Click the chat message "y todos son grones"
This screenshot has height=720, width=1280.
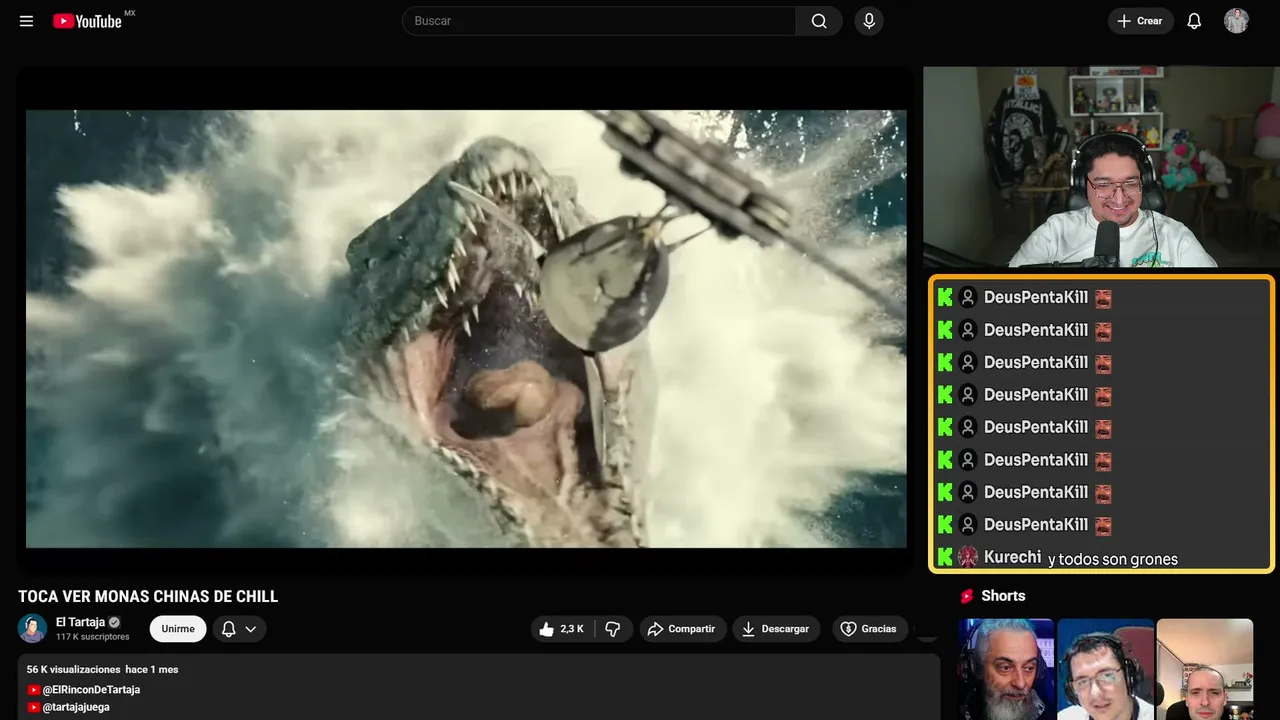point(1113,560)
